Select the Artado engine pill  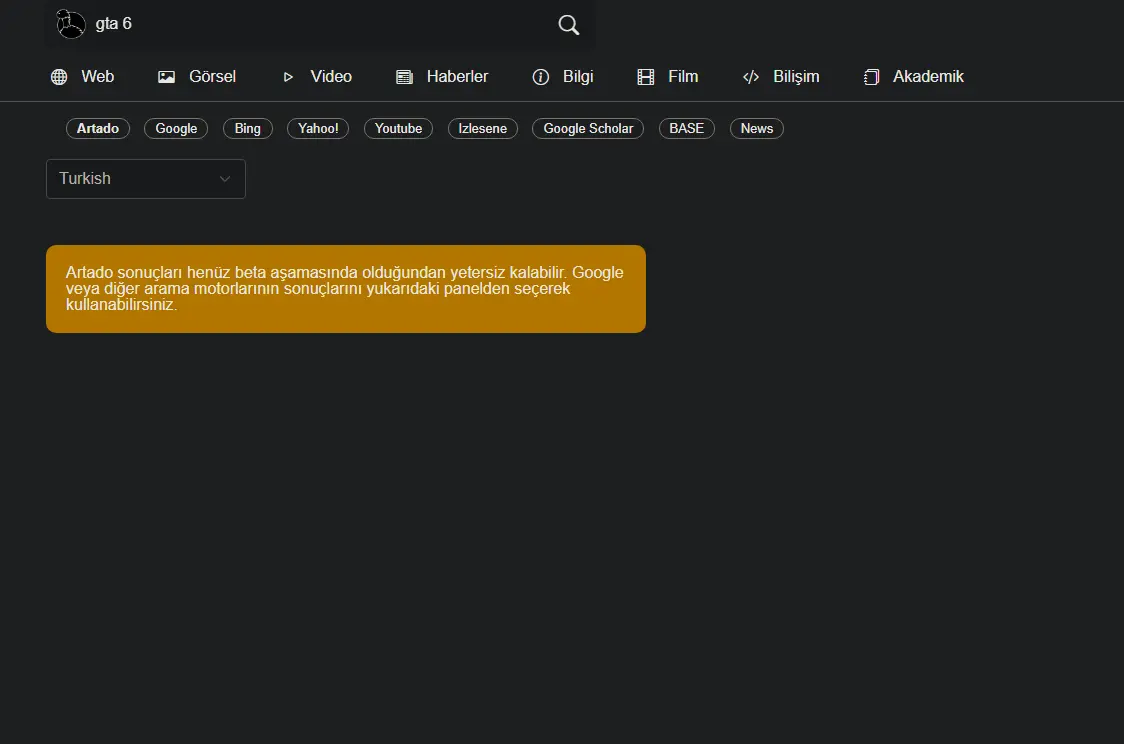coord(97,128)
